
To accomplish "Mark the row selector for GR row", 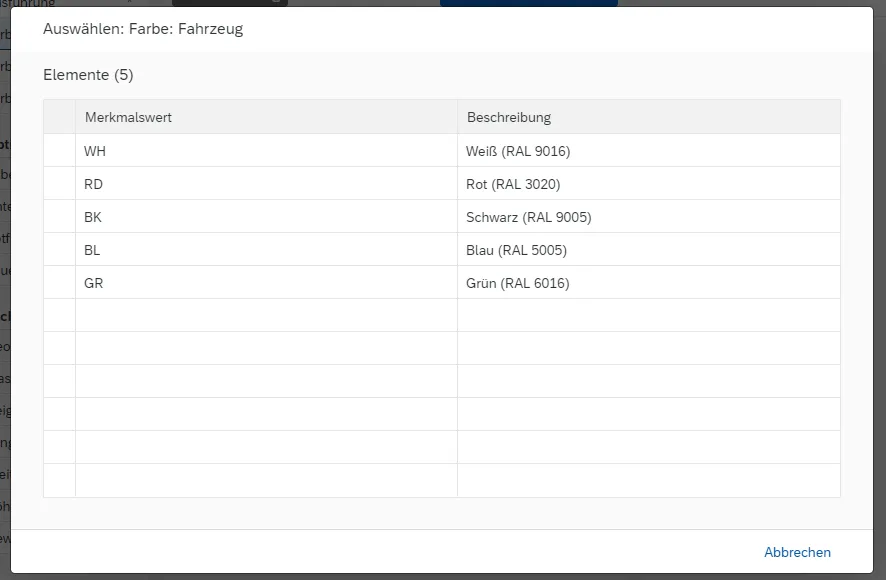I will pos(59,283).
